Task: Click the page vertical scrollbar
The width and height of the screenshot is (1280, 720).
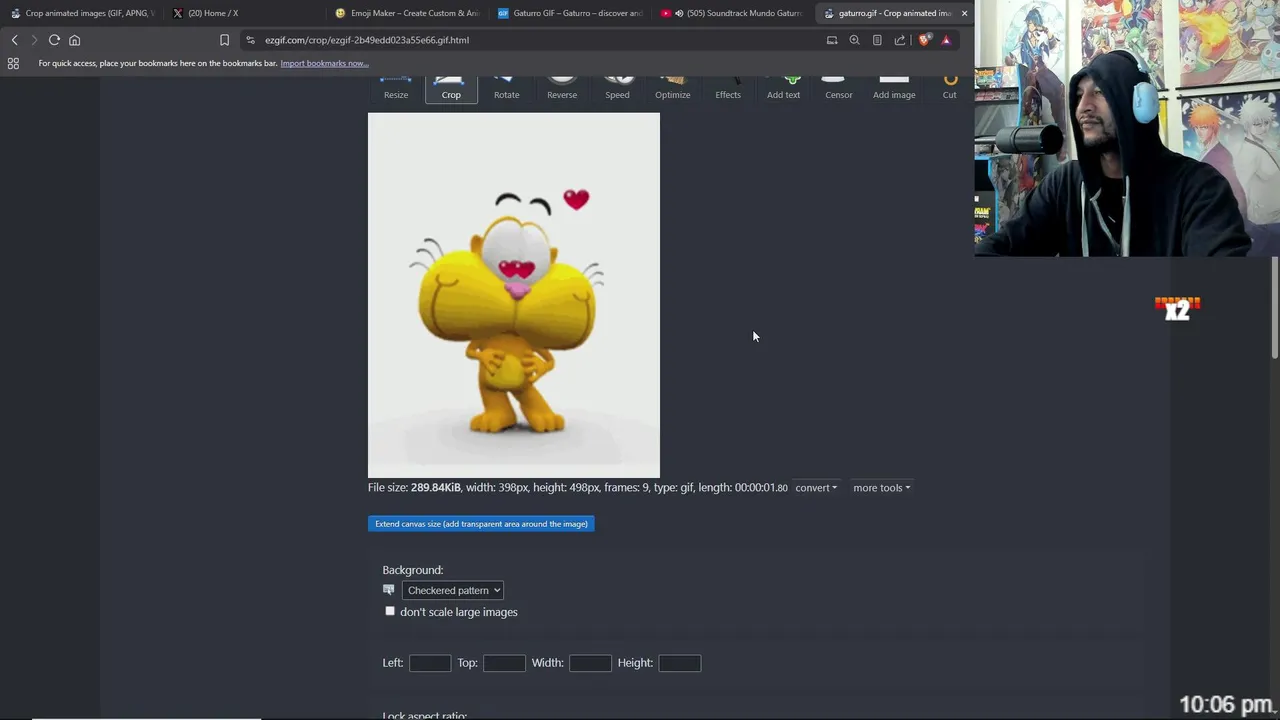Action: pos(1275,307)
